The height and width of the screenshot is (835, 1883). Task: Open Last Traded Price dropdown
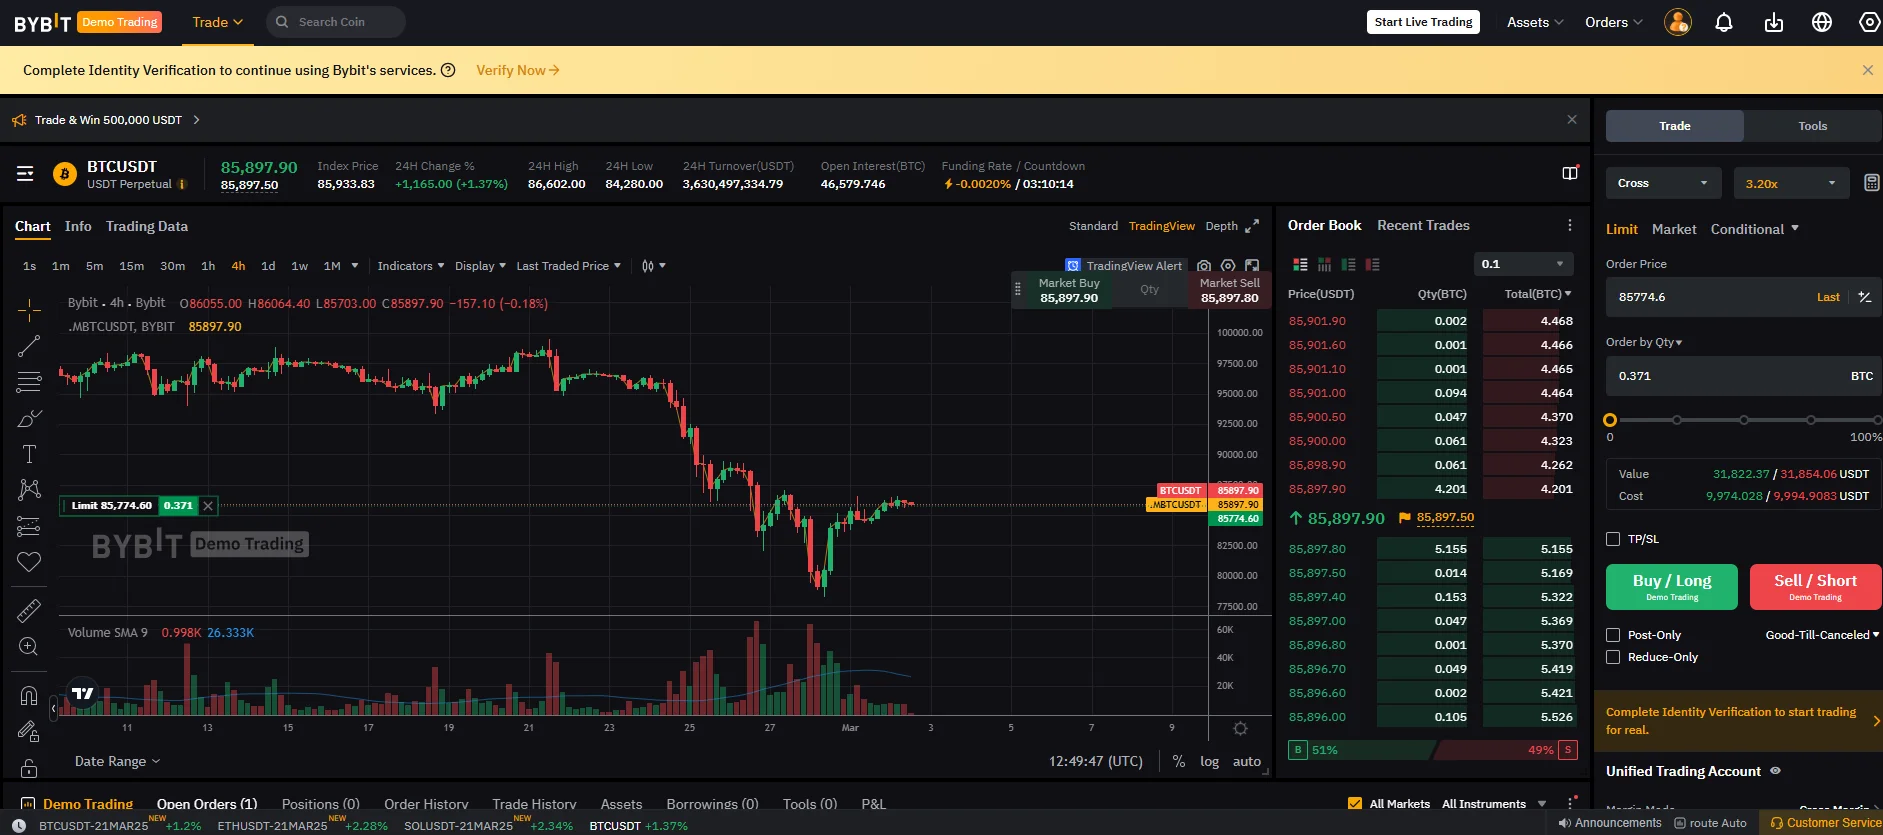coord(568,266)
